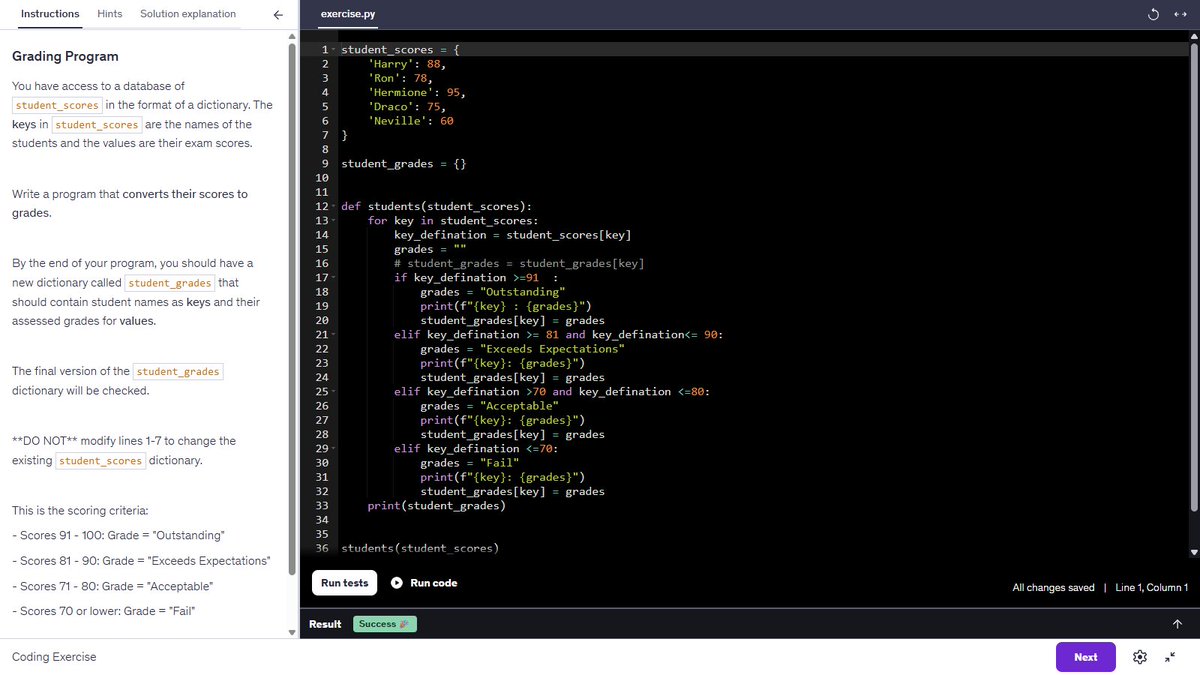The width and height of the screenshot is (1200, 675).
Task: Click 'Scores 91 - 100' criteria line
Action: pos(118,536)
